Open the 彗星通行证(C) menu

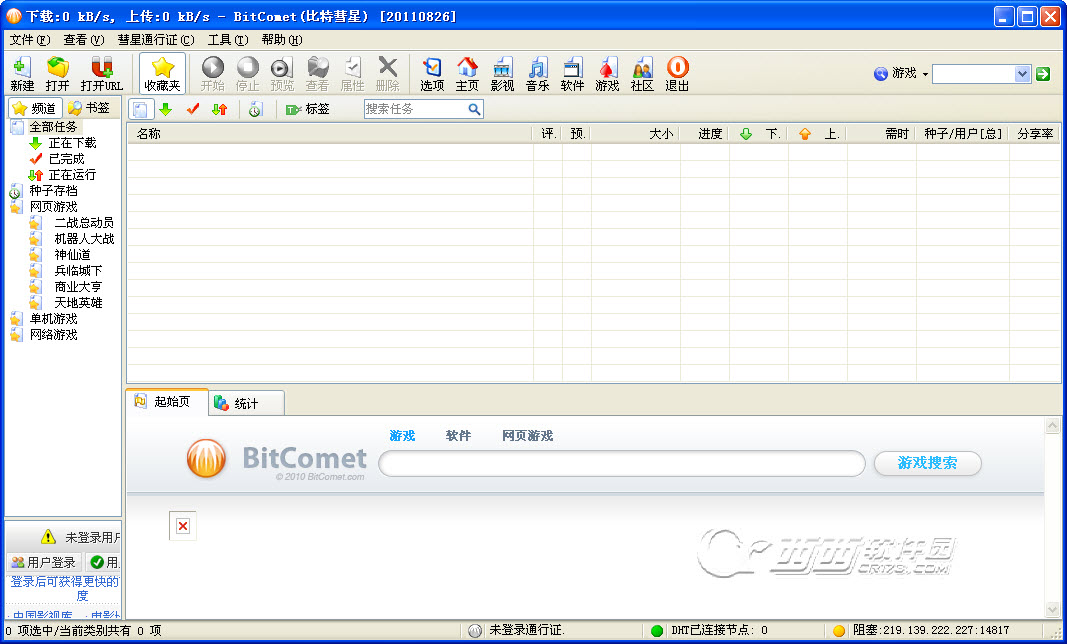[156, 39]
